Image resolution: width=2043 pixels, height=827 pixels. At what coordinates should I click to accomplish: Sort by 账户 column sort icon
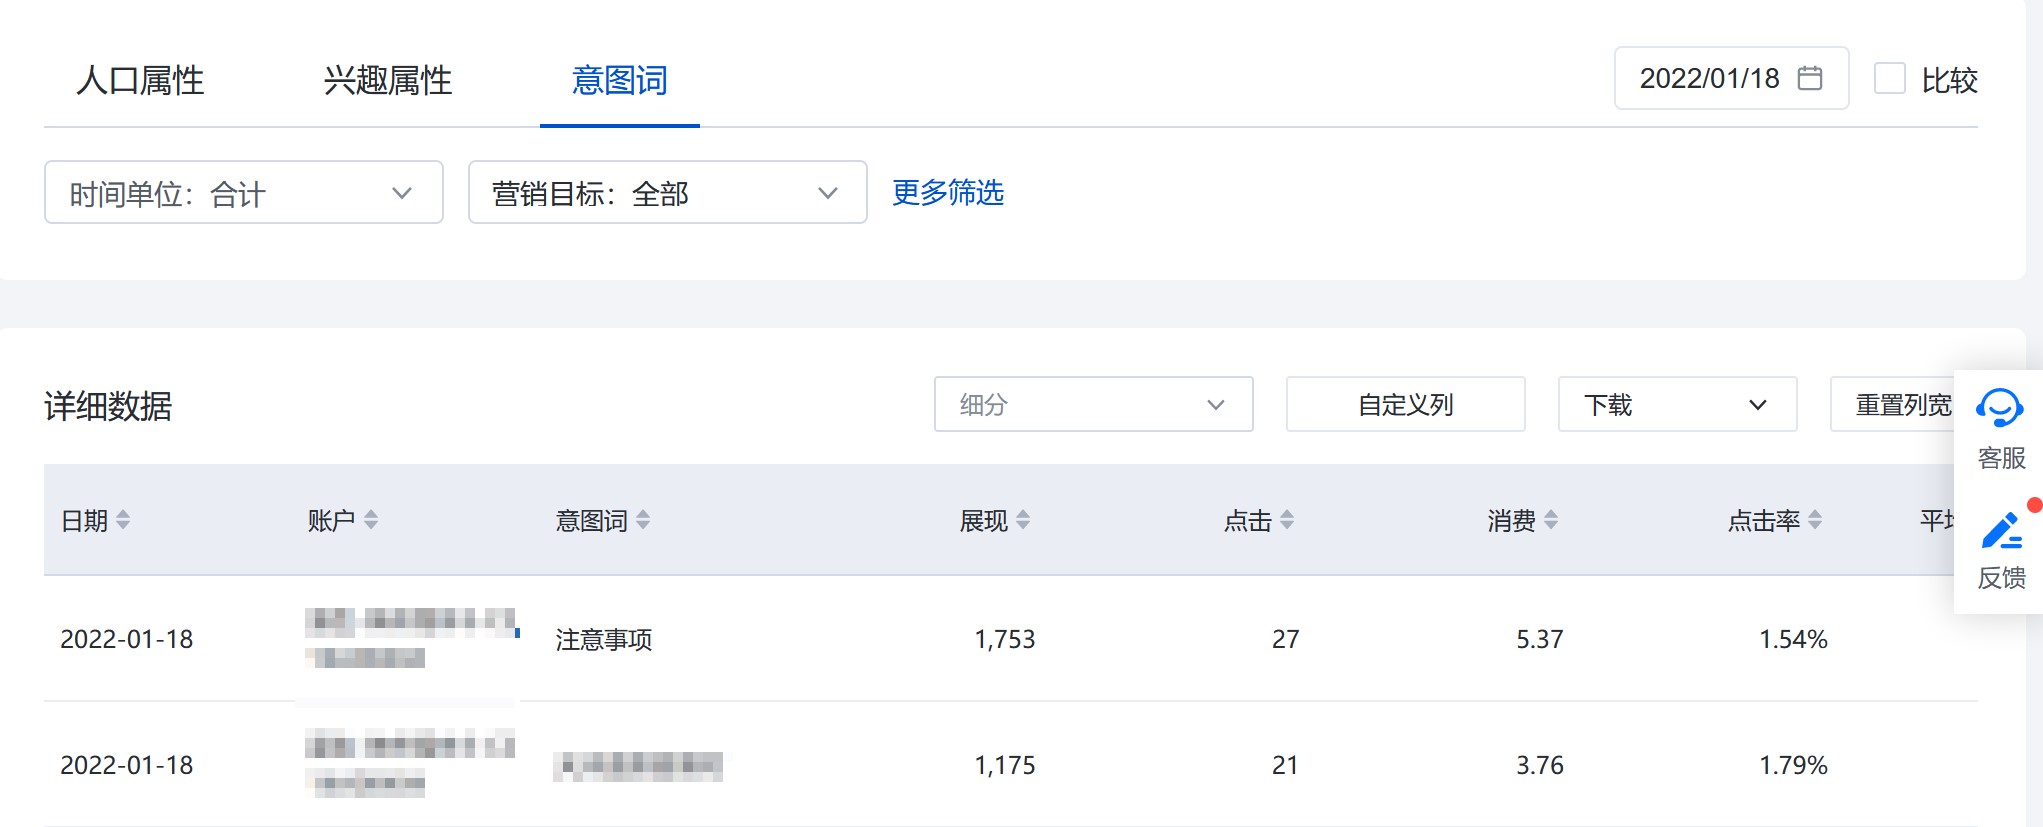371,520
